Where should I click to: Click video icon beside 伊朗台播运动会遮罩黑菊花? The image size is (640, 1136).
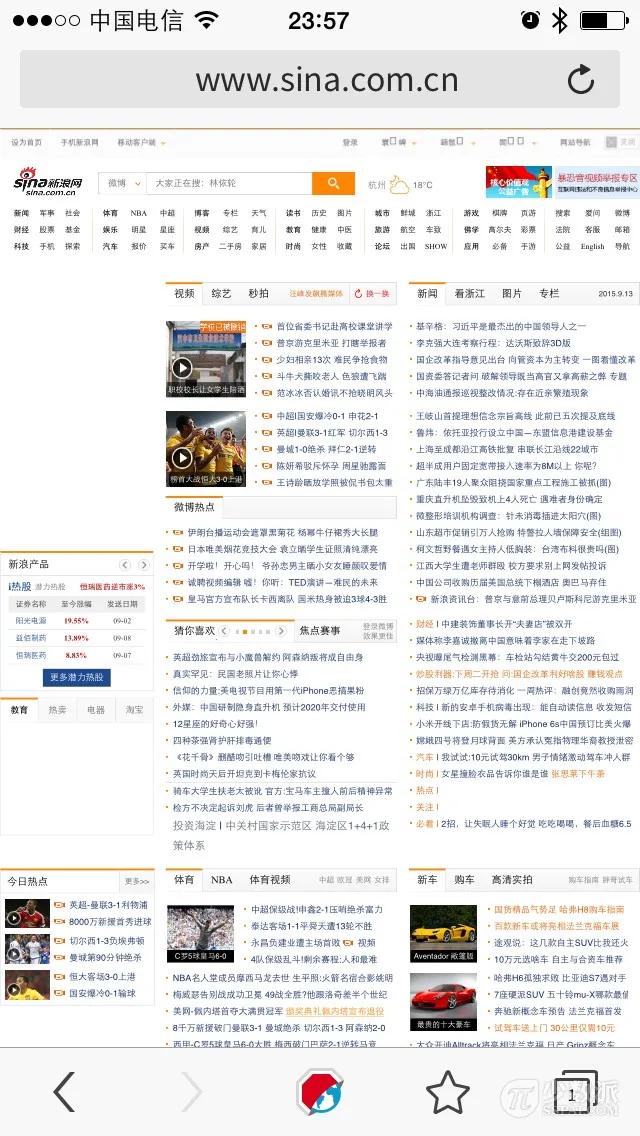(x=178, y=532)
